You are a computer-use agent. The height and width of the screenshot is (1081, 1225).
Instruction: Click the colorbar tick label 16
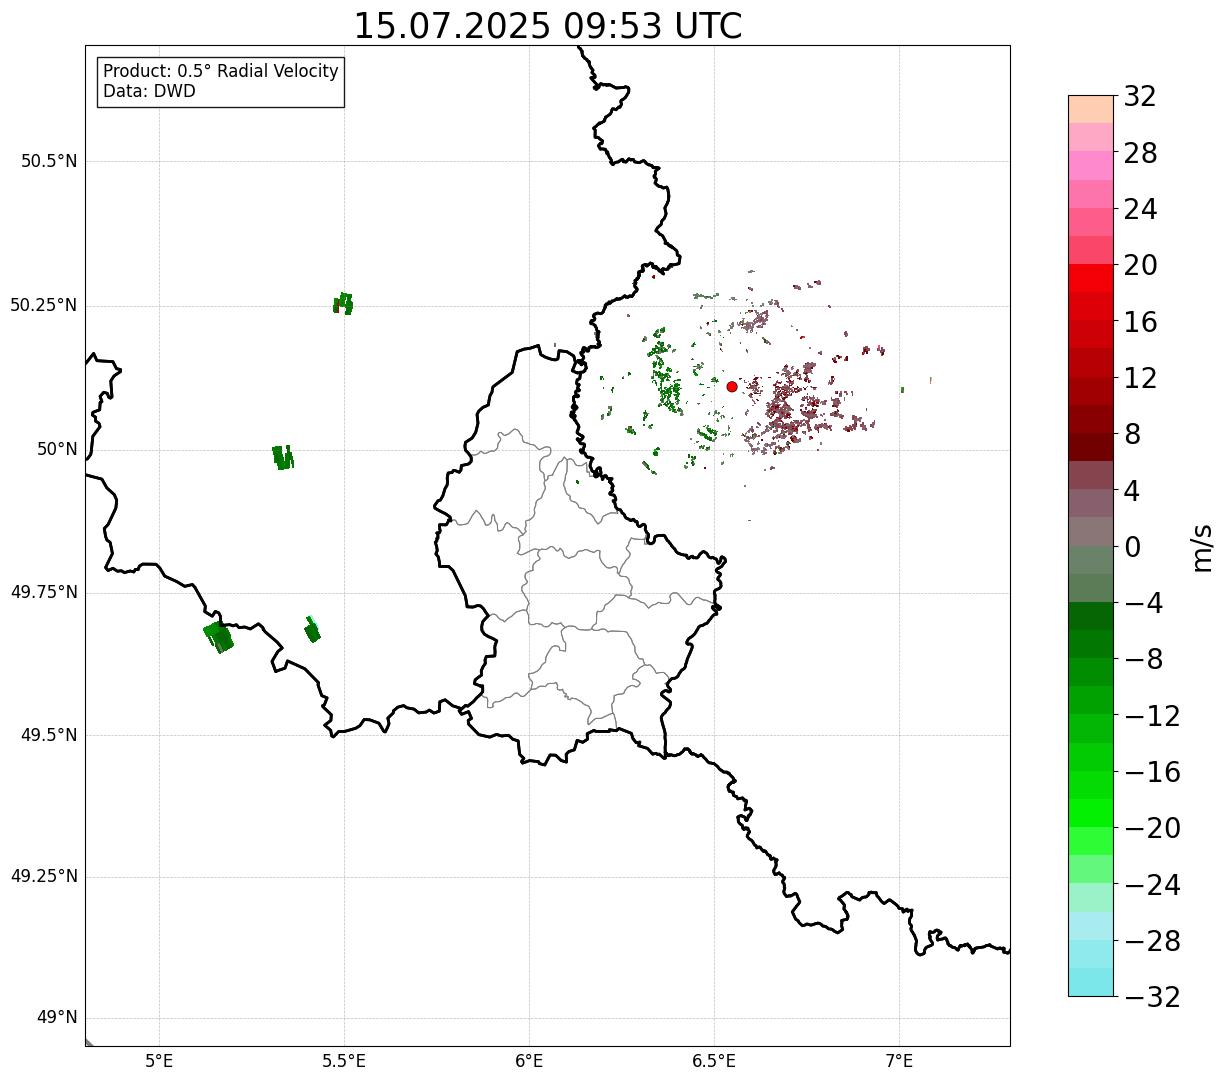coord(1140,322)
